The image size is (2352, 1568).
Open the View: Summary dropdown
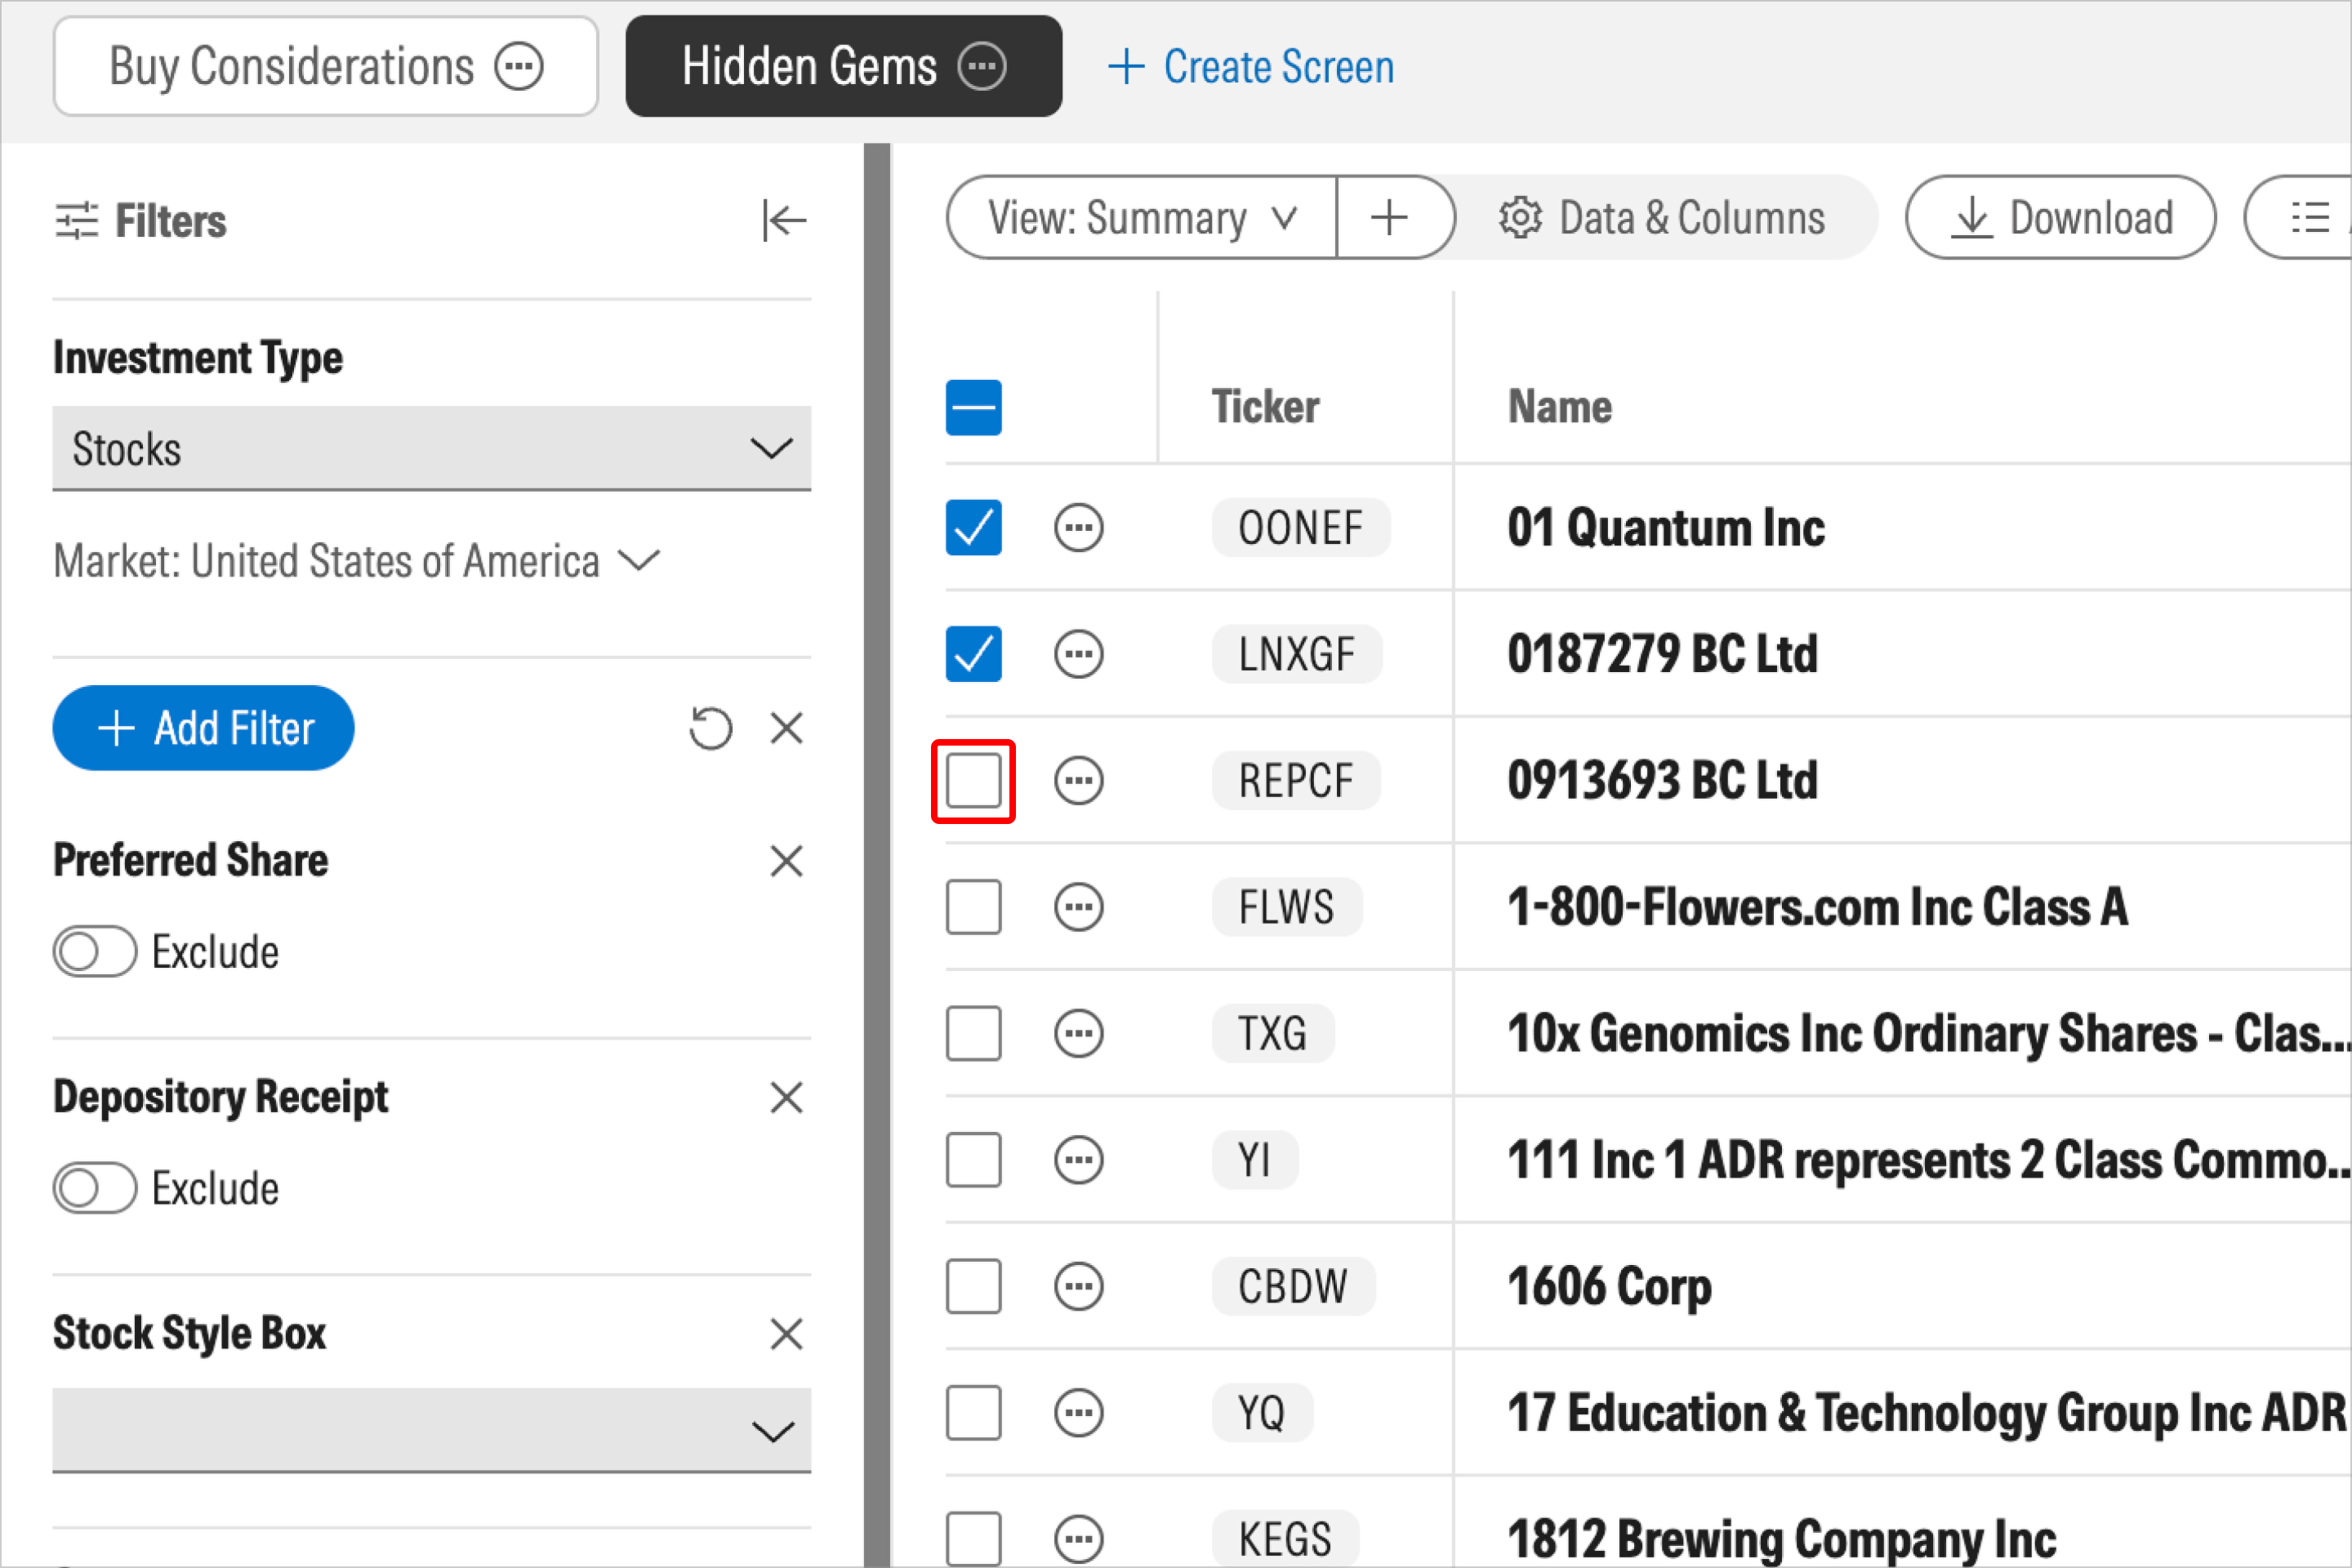[1142, 217]
